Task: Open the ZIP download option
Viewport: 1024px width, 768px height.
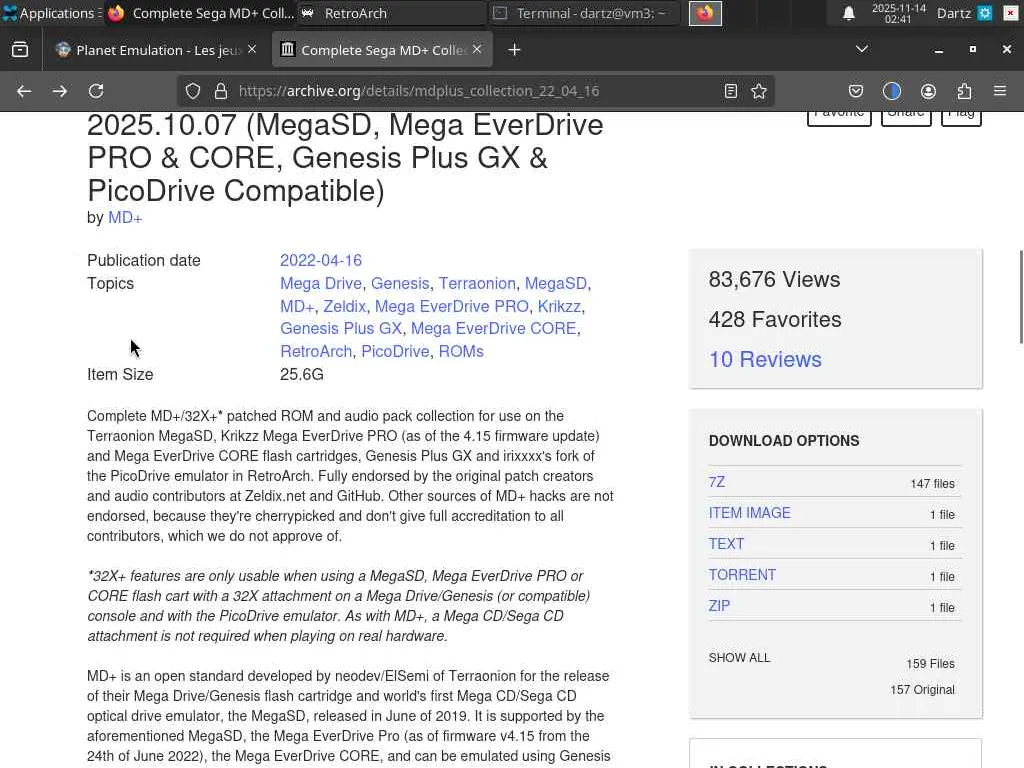Action: (x=719, y=606)
